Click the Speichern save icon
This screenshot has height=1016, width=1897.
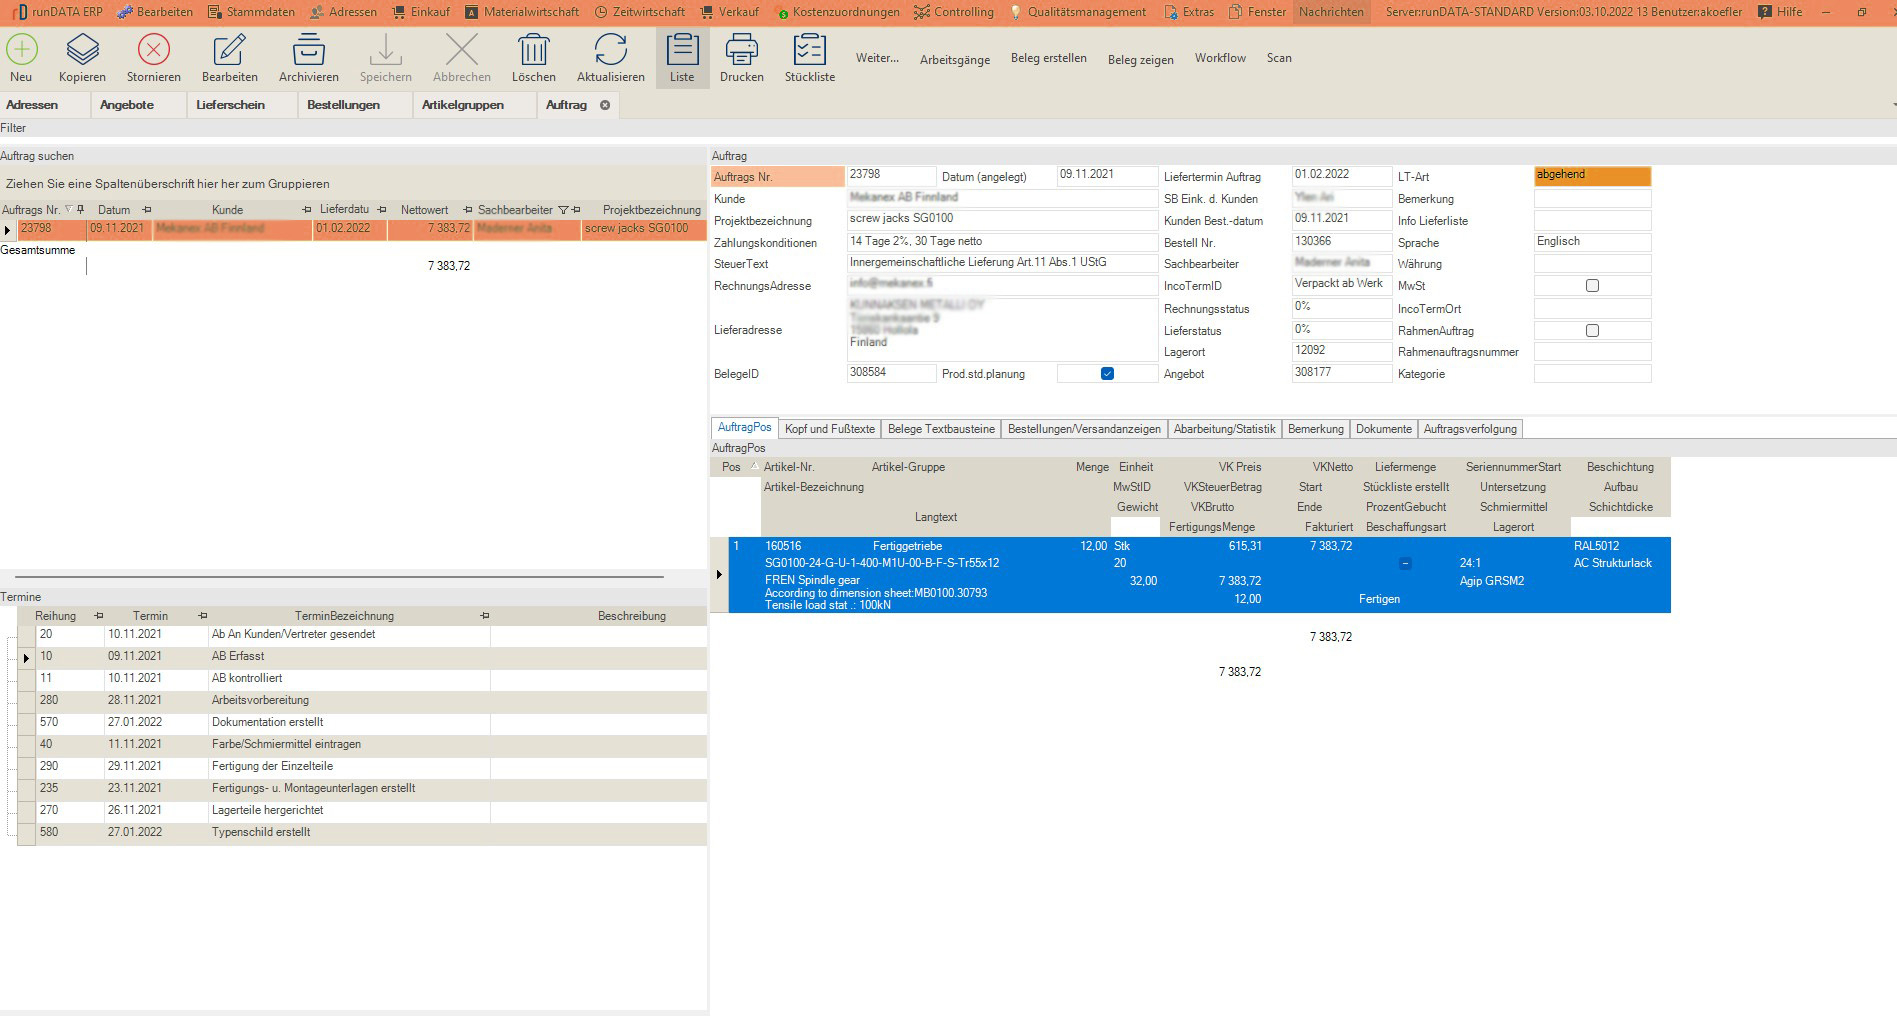click(386, 50)
